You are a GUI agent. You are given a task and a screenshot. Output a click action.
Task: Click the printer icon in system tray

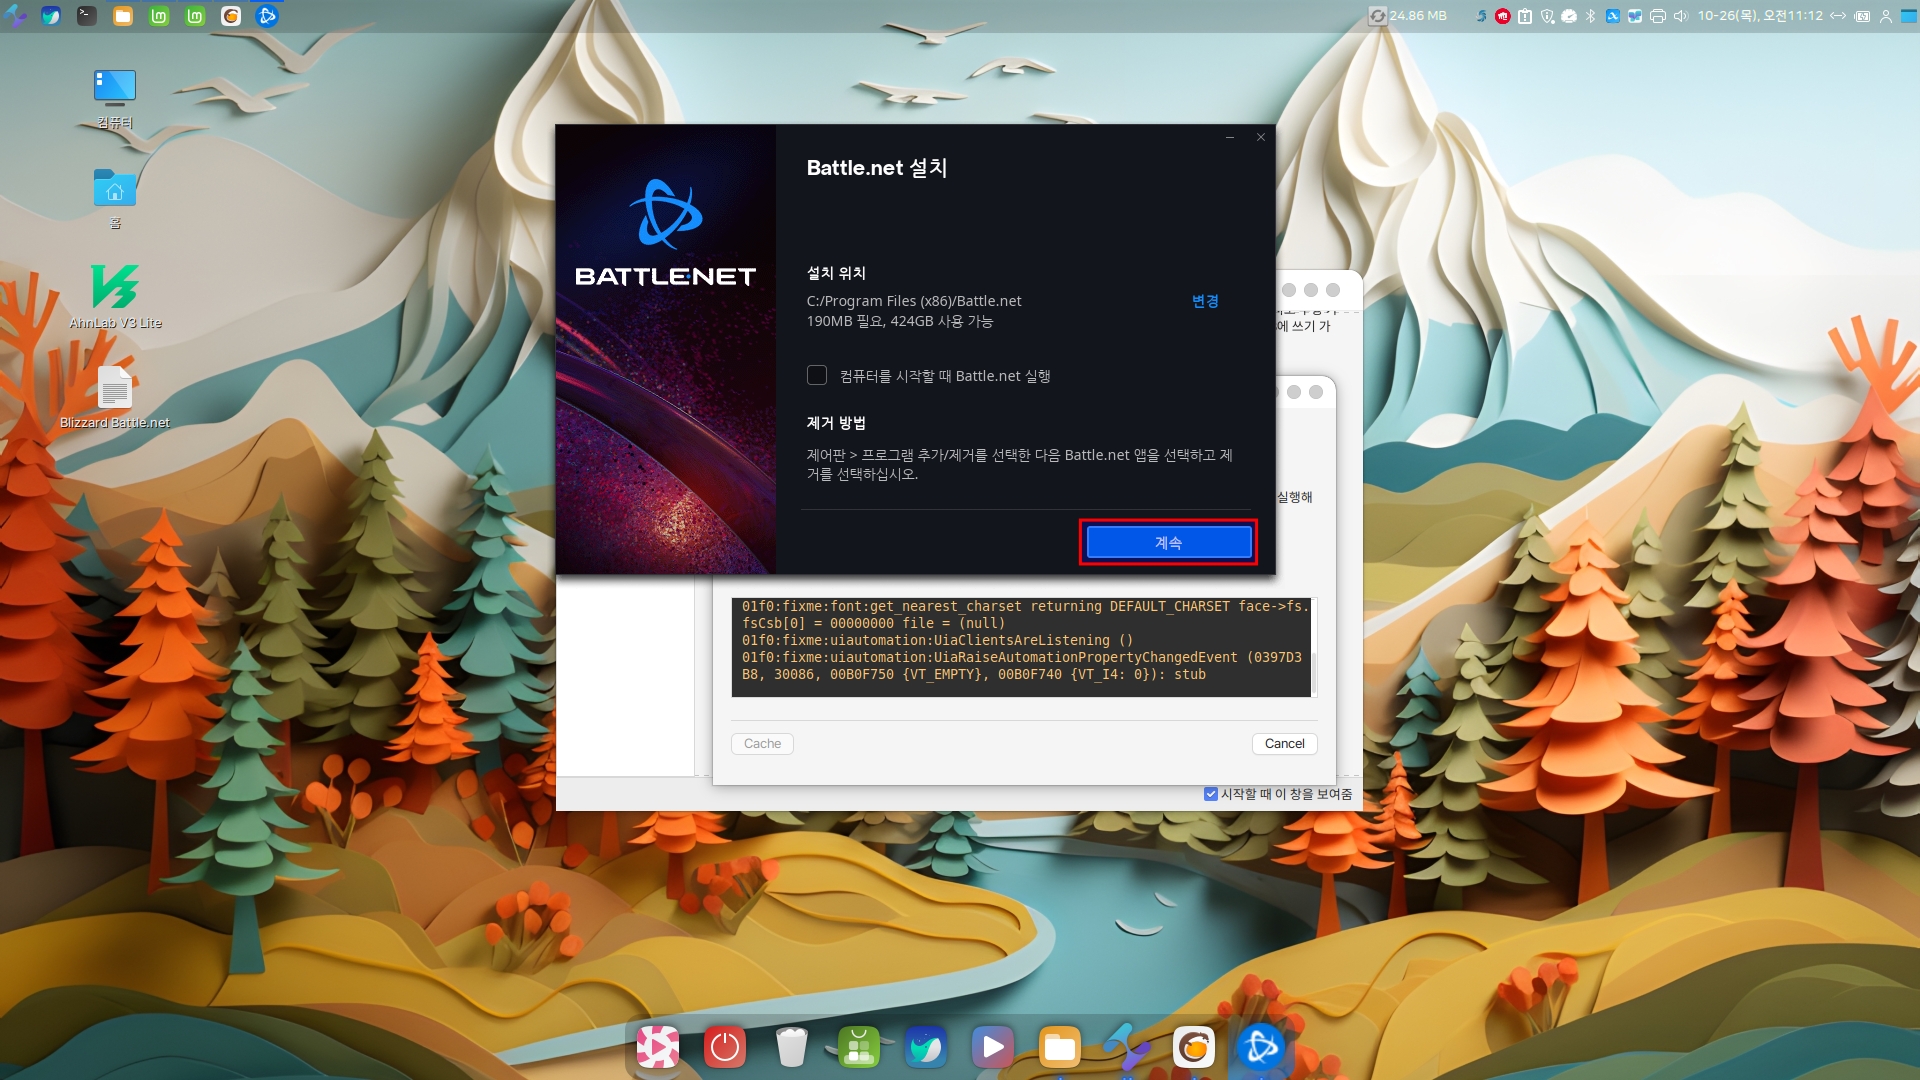(x=1658, y=16)
